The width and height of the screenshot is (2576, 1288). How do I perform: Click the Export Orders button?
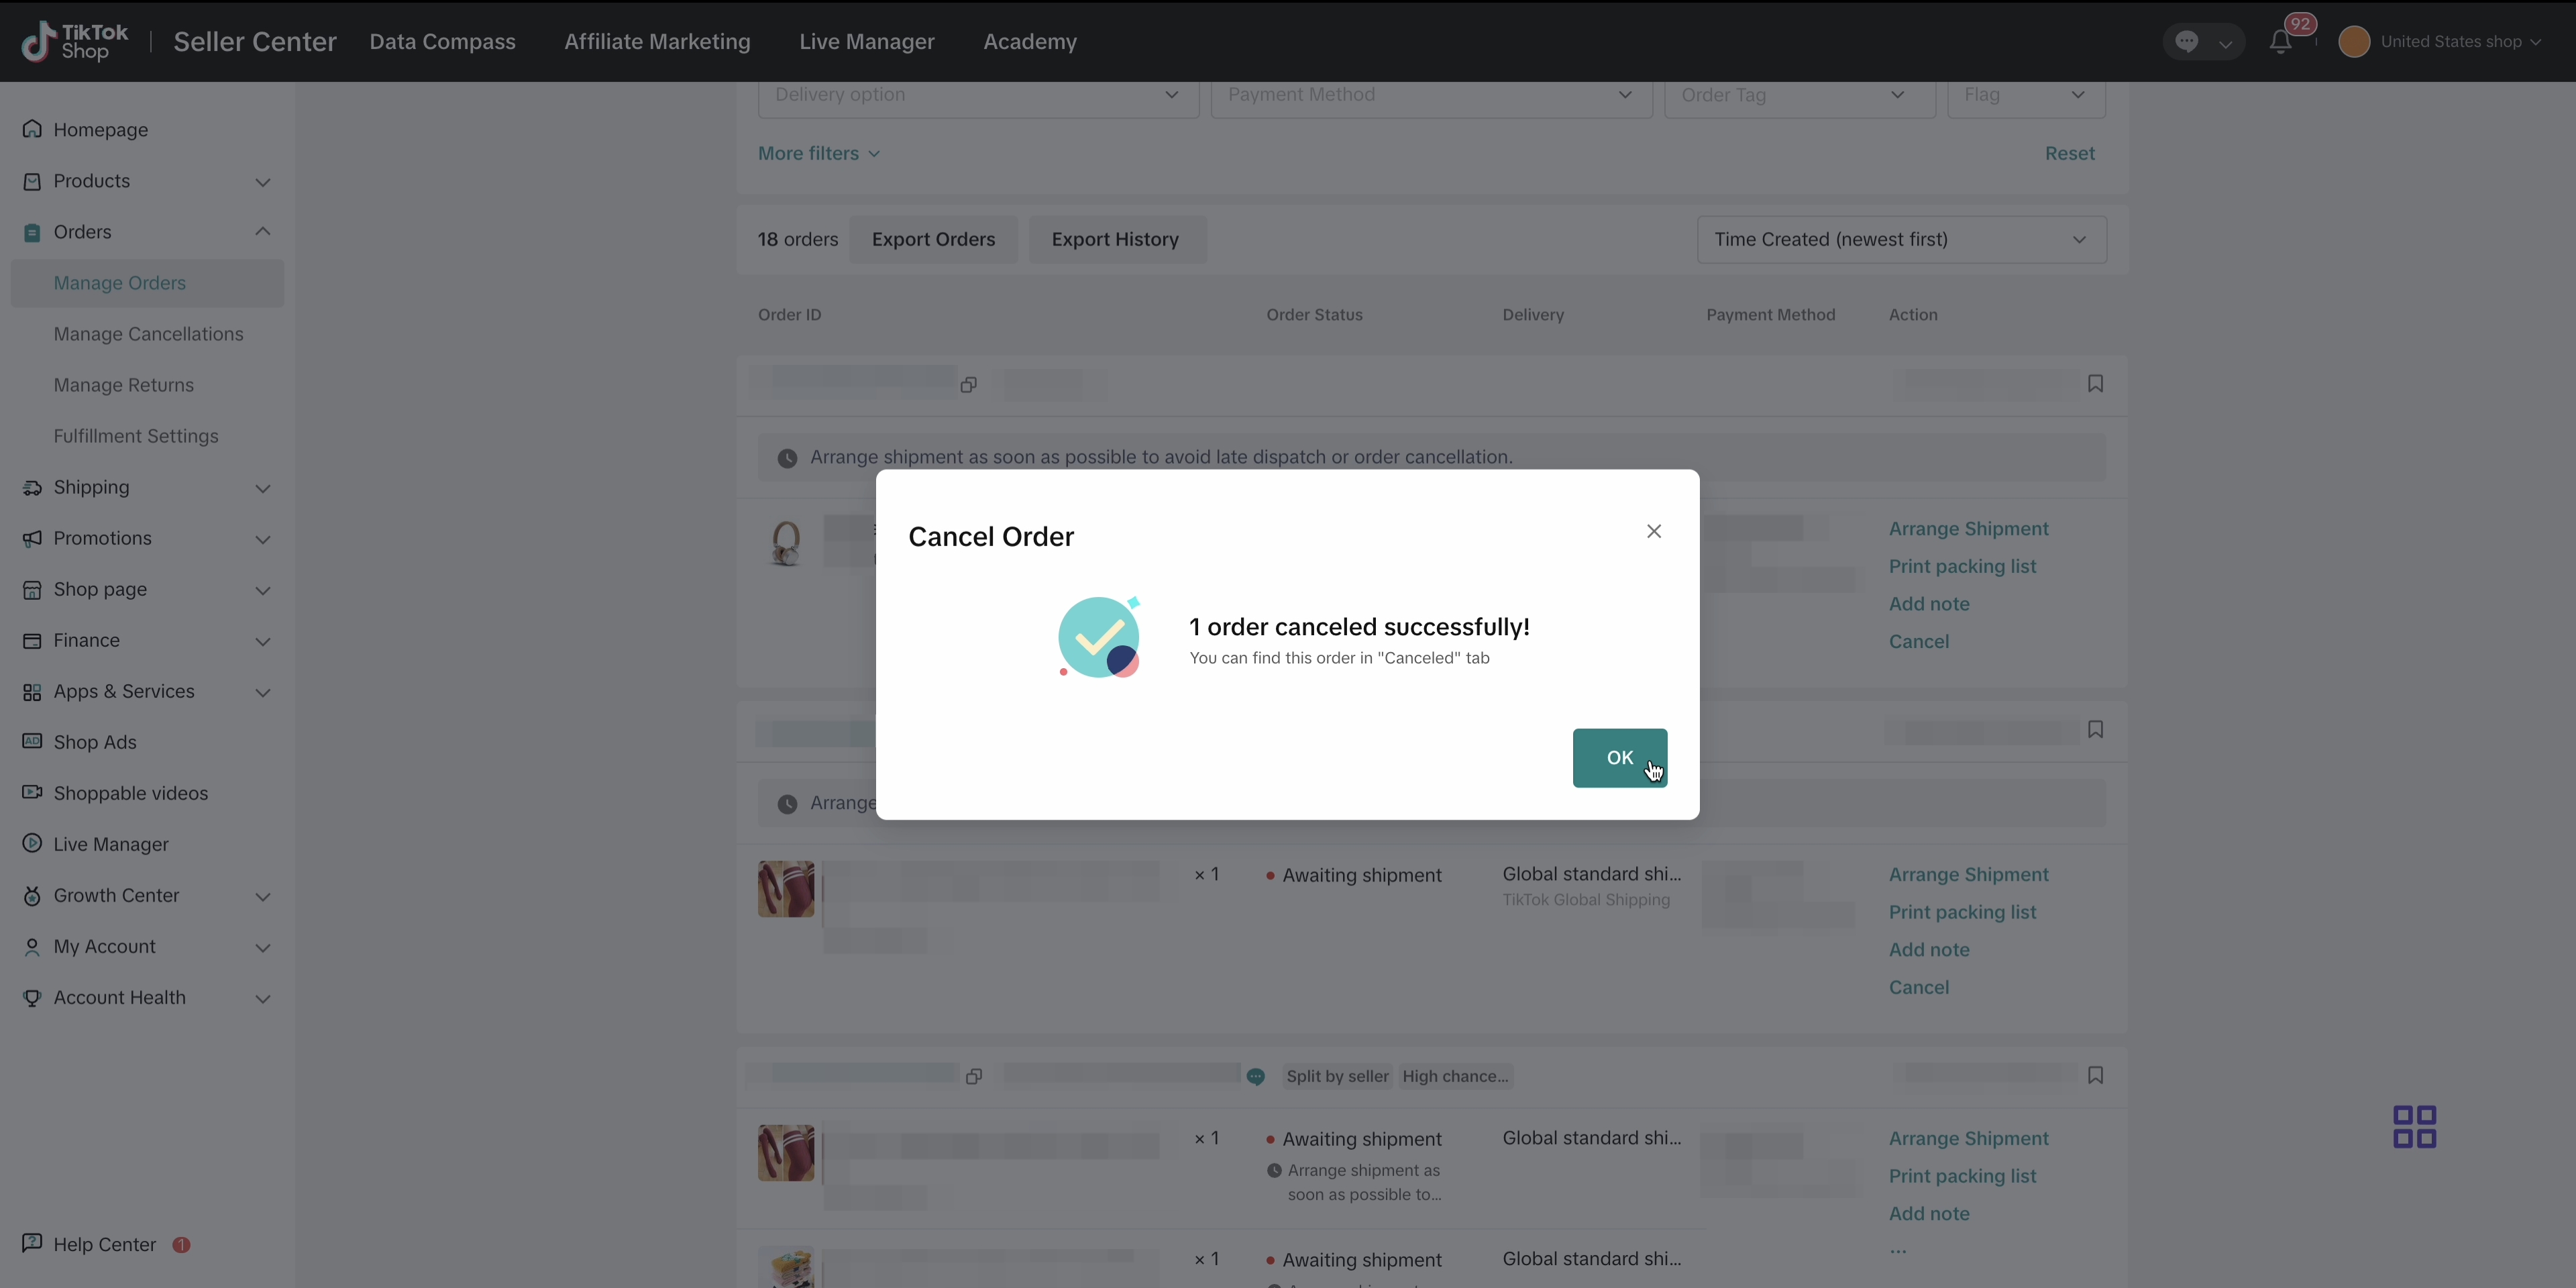[933, 240]
